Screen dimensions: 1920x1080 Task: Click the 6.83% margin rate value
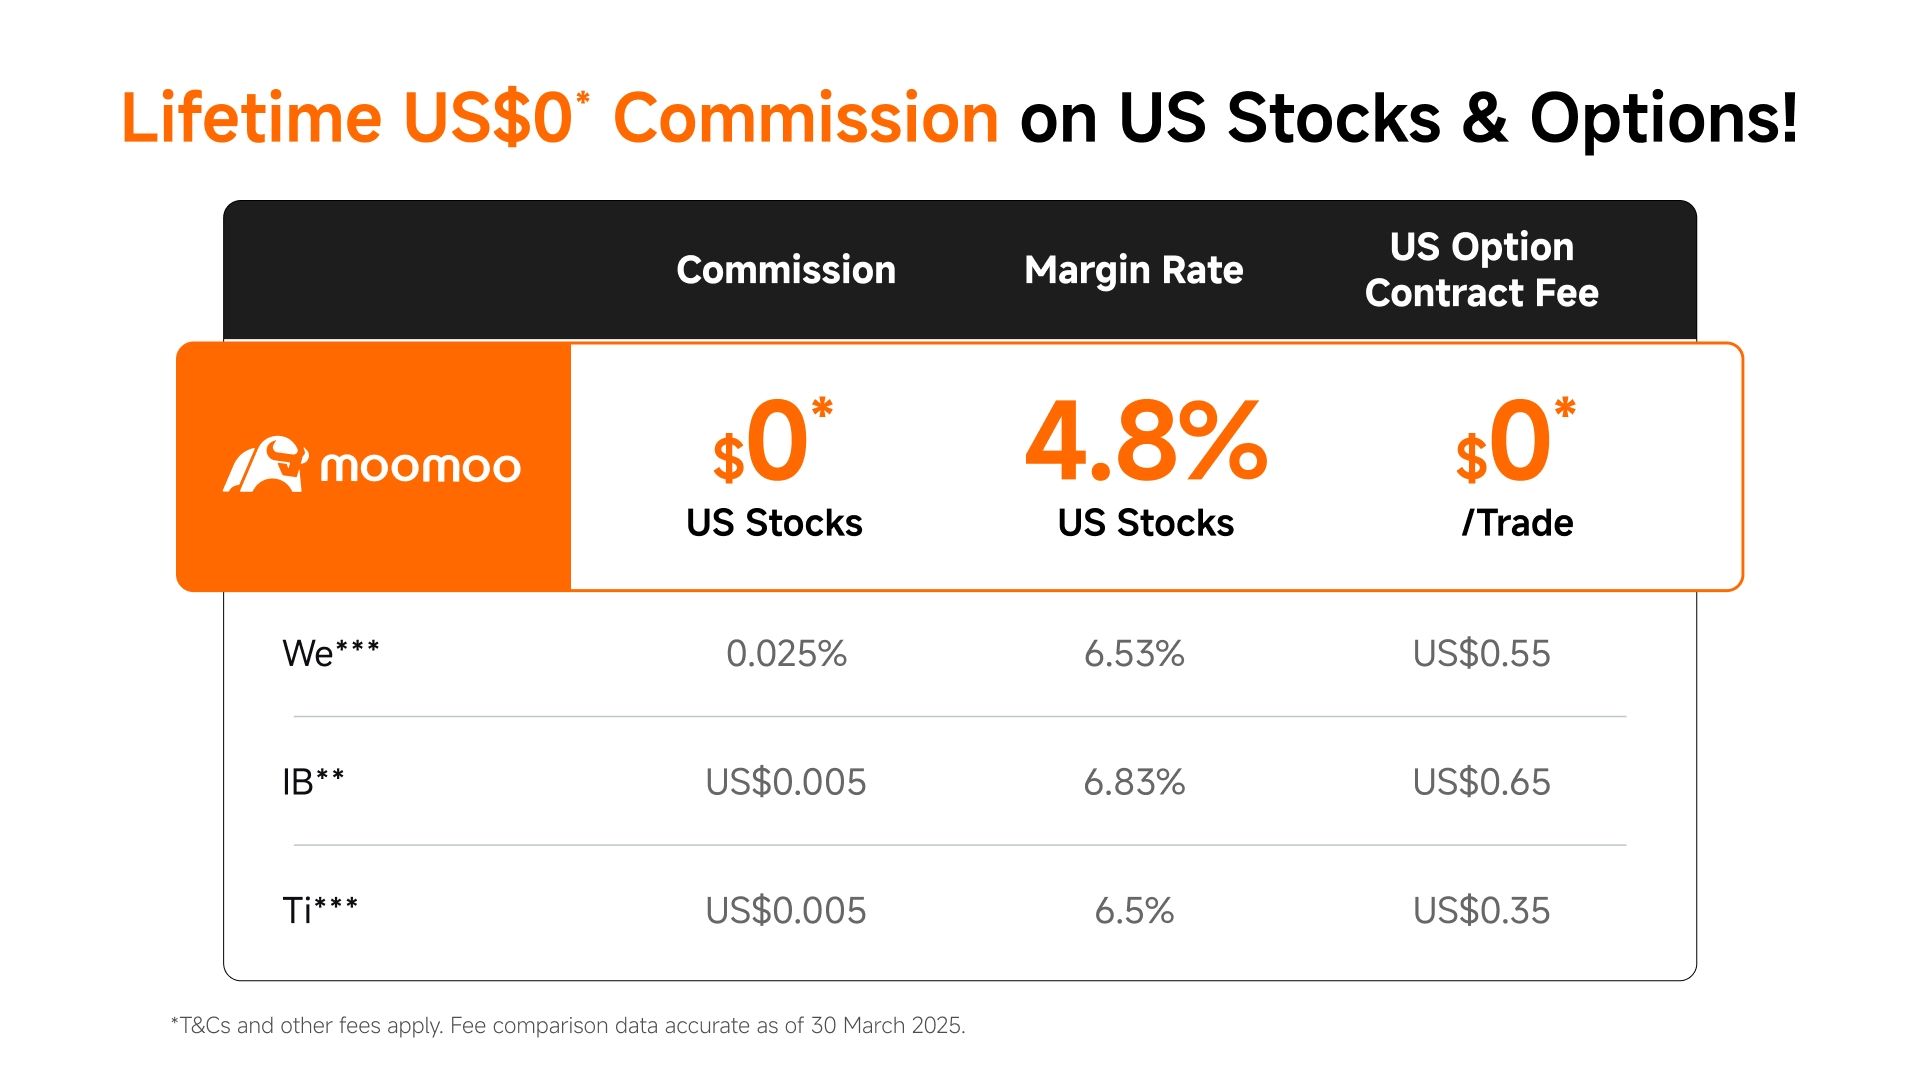[x=1134, y=782]
